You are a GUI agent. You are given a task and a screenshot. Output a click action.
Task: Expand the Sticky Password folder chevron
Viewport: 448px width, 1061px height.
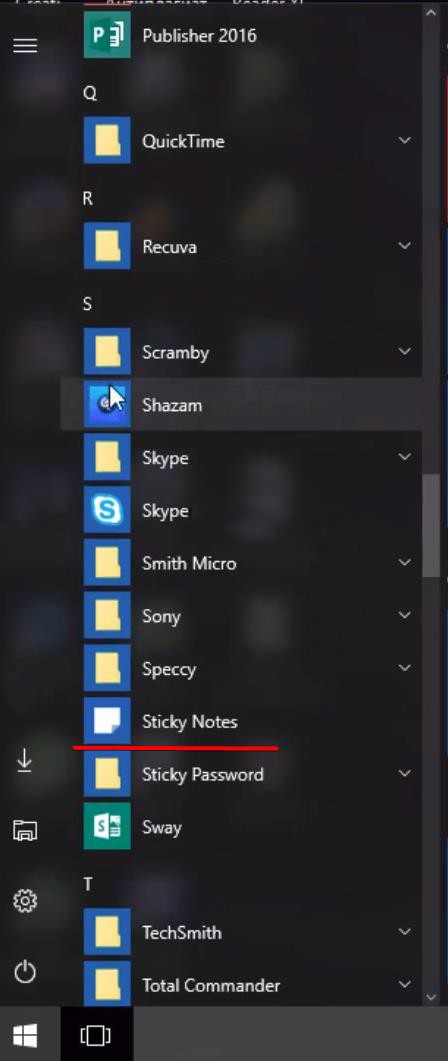coord(405,774)
